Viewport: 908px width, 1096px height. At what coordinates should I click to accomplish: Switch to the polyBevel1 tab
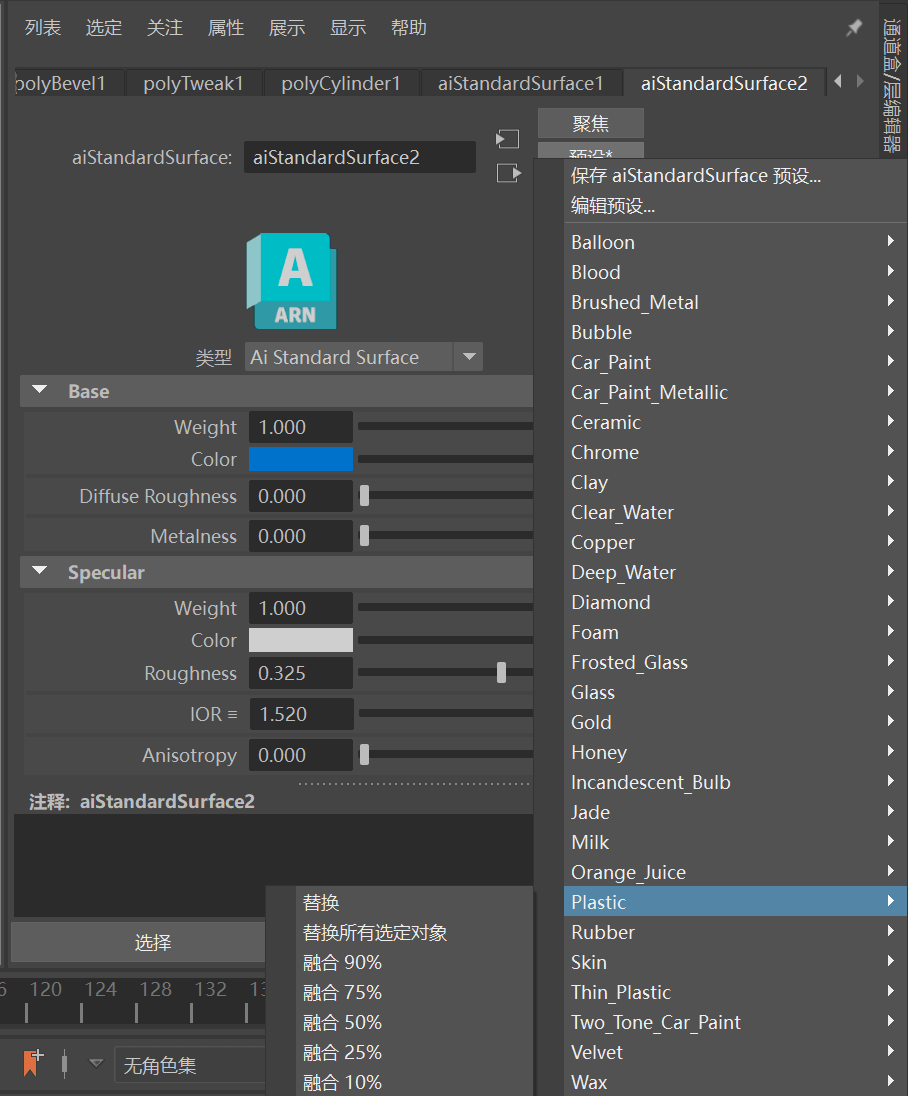click(69, 83)
